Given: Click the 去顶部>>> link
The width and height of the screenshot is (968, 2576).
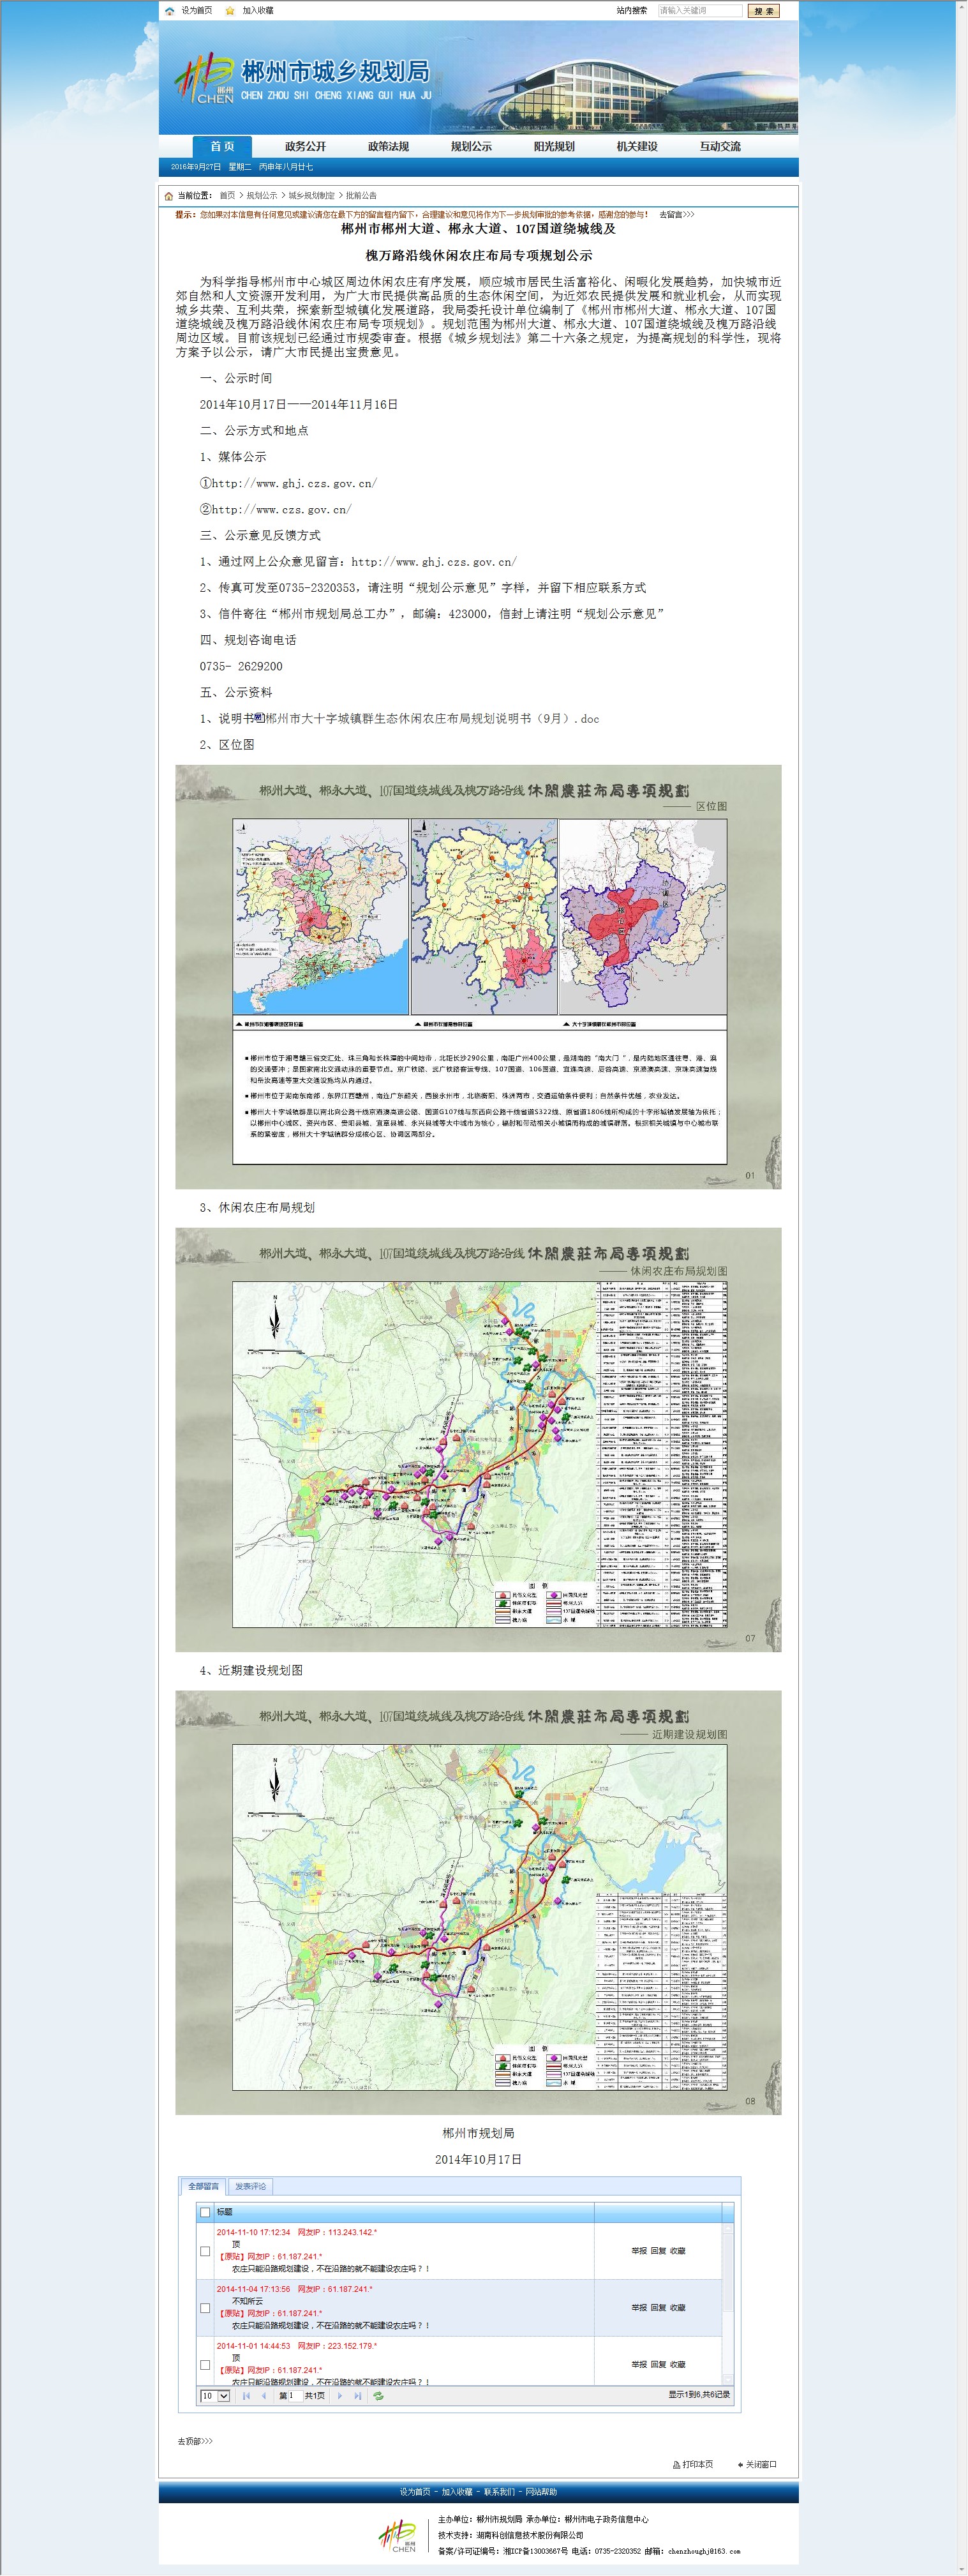Looking at the screenshot, I should pyautogui.click(x=195, y=2441).
